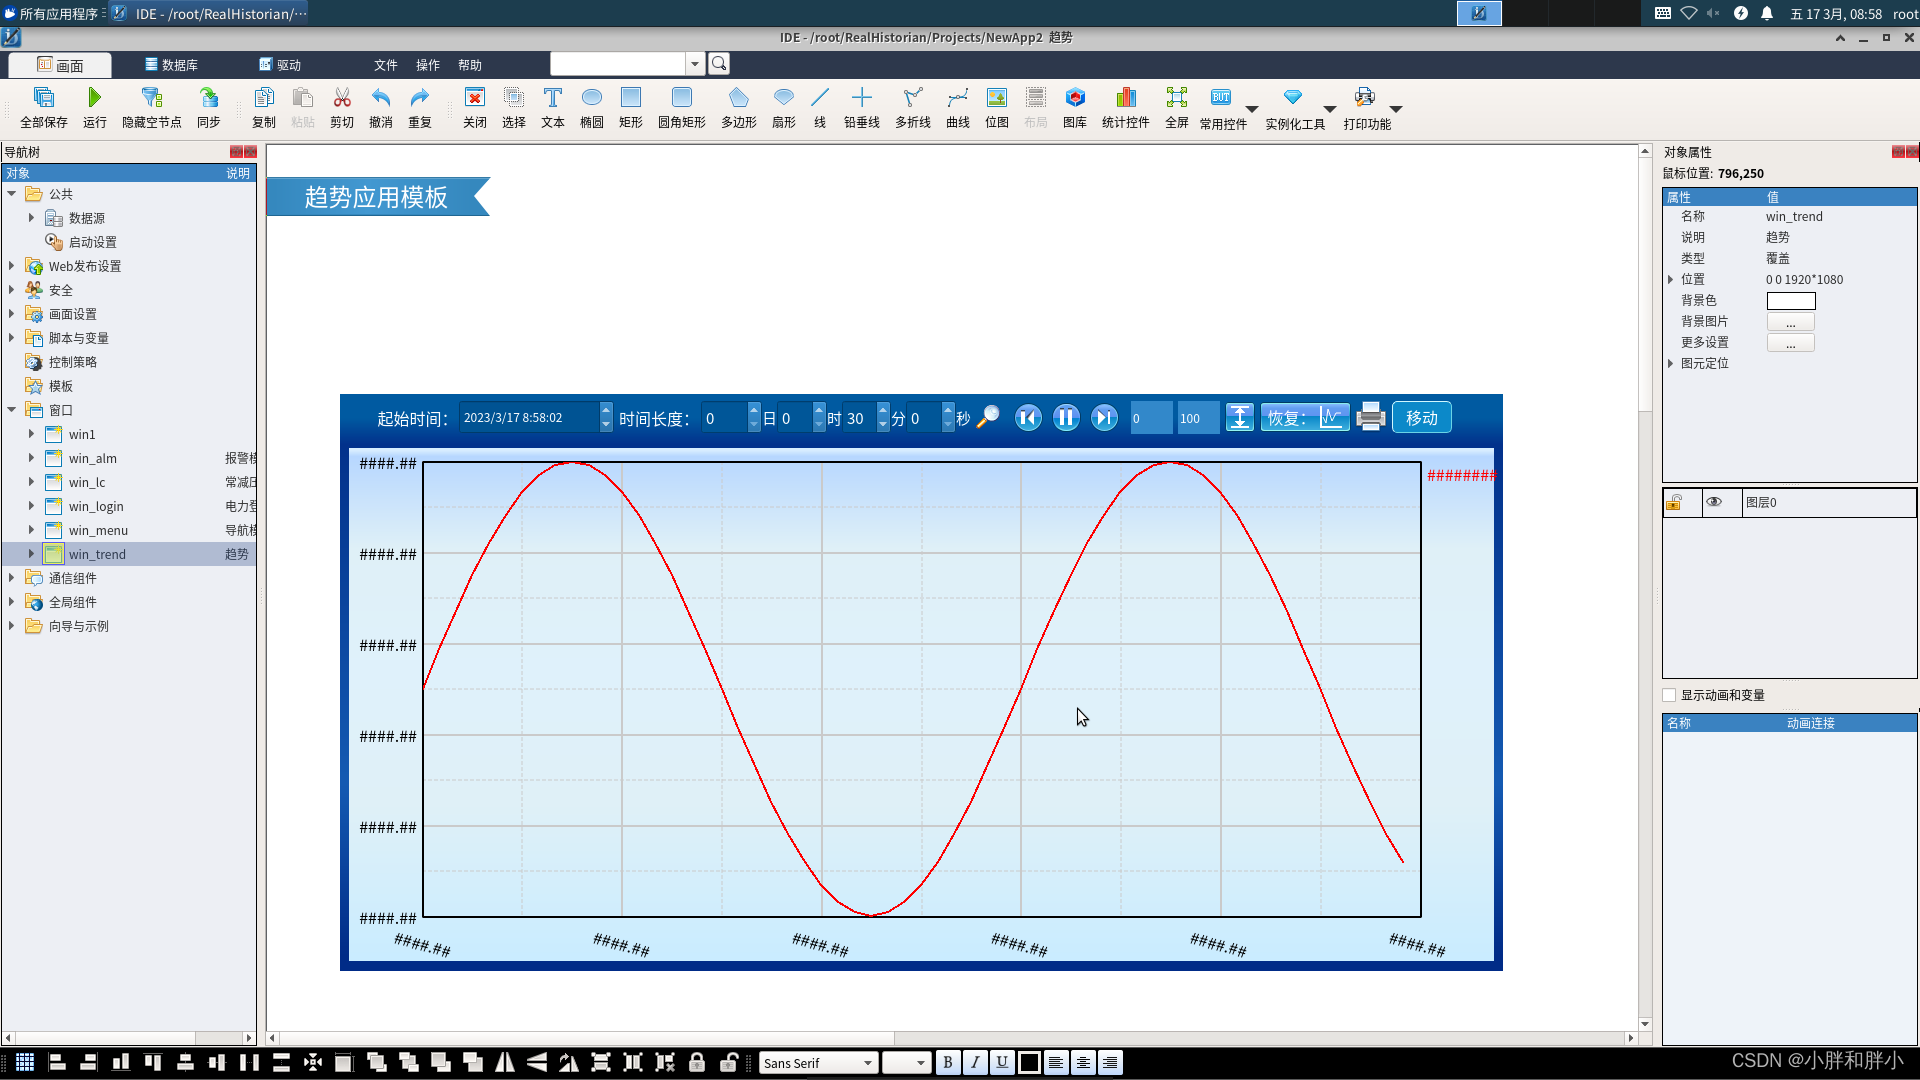The width and height of the screenshot is (1920, 1080).
Task: Select the Ellipse (椭圆) drawing tool
Action: 591,98
